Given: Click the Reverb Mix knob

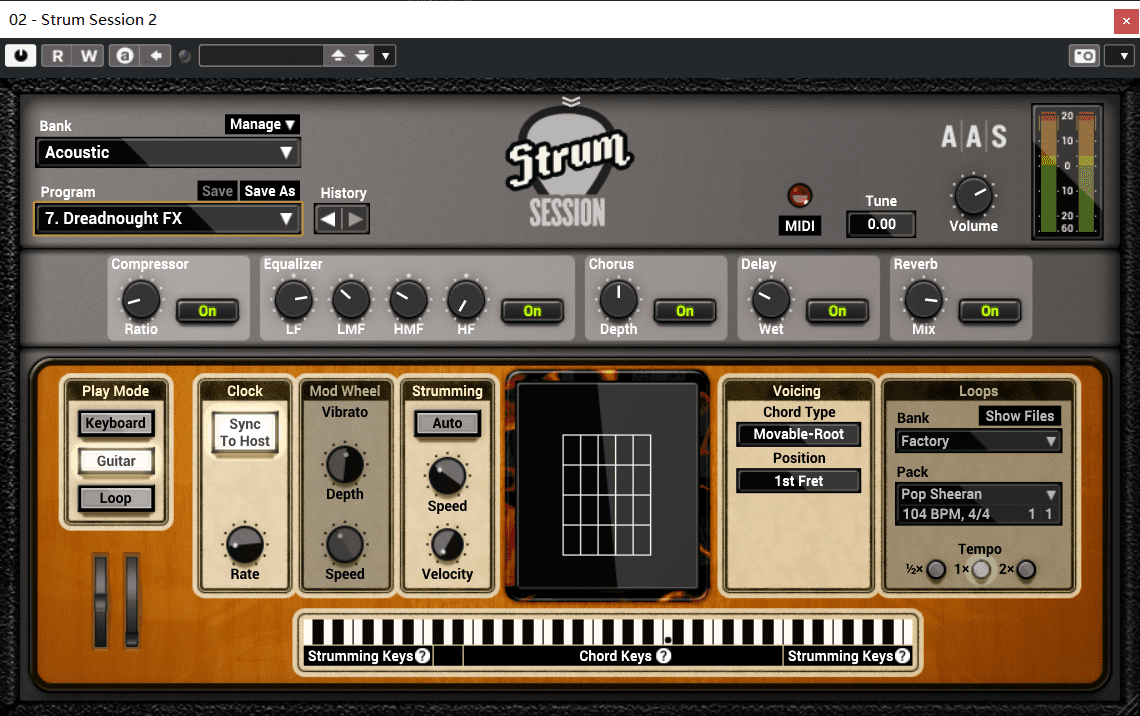Looking at the screenshot, I should [923, 299].
